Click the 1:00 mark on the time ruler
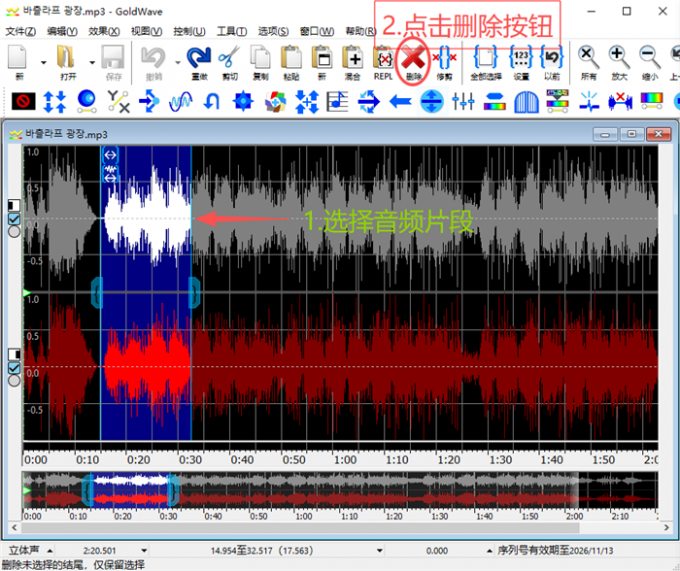This screenshot has width=680, height=571. pos(346,460)
